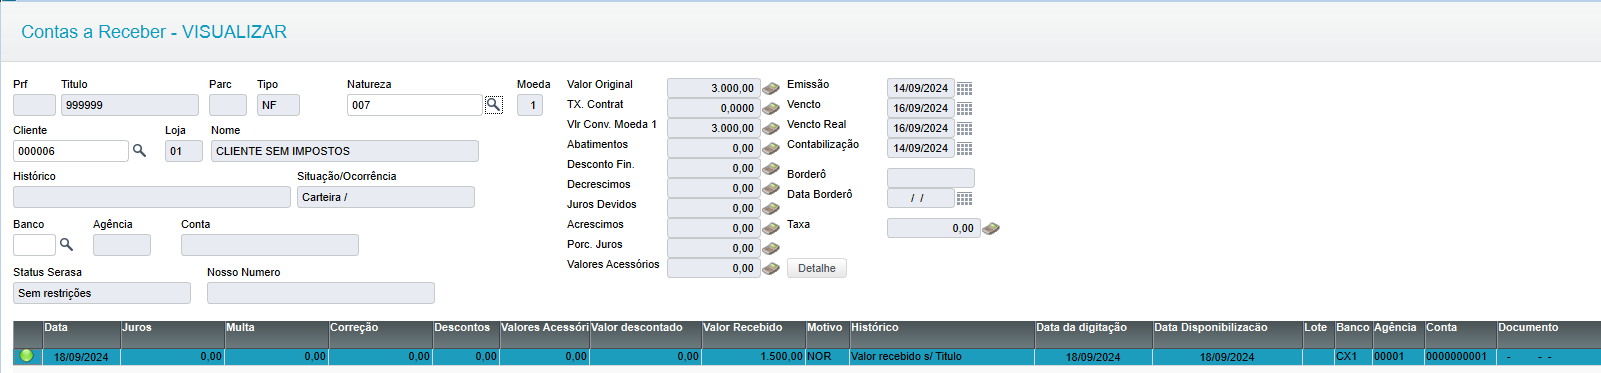This screenshot has height=373, width=1601.
Task: Select the 0000000001 Conta cell
Action: click(x=1460, y=357)
